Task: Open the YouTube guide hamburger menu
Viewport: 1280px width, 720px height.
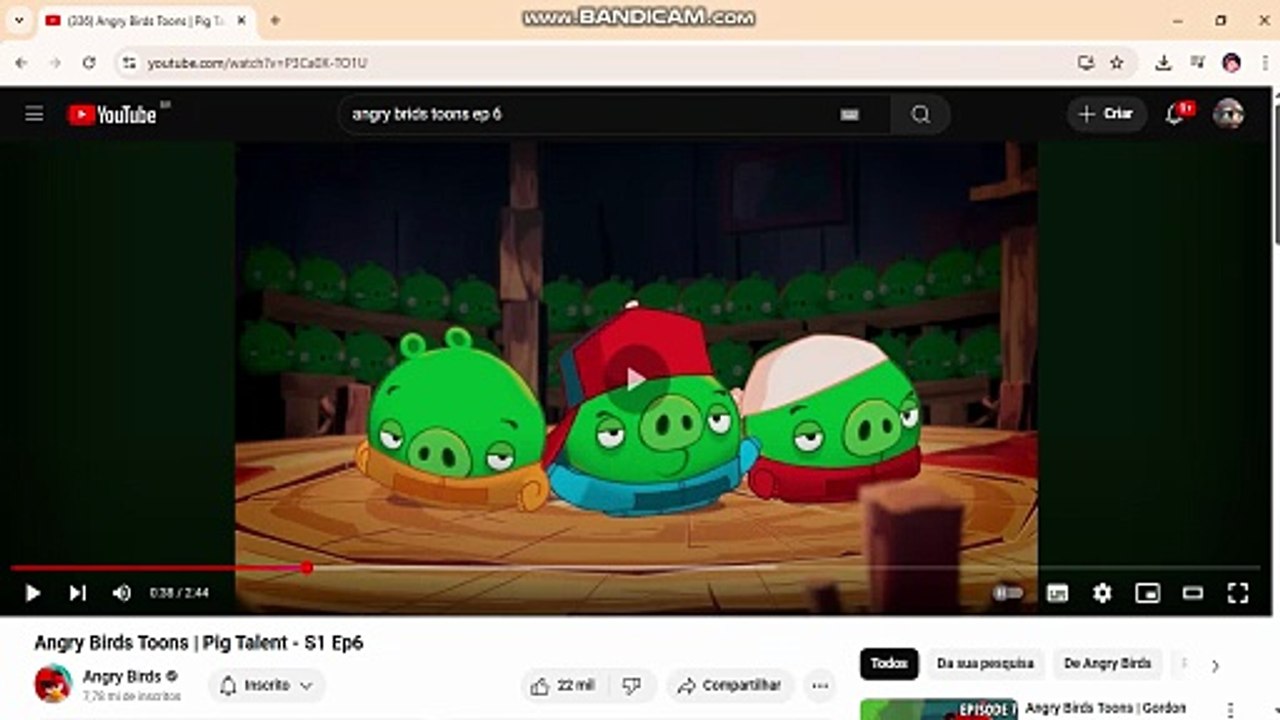Action: (x=34, y=114)
